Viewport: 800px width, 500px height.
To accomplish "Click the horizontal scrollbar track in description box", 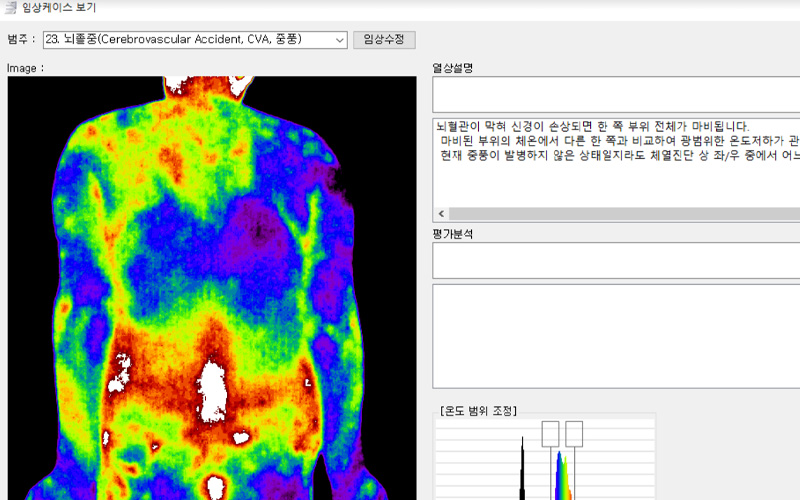I will click(624, 214).
